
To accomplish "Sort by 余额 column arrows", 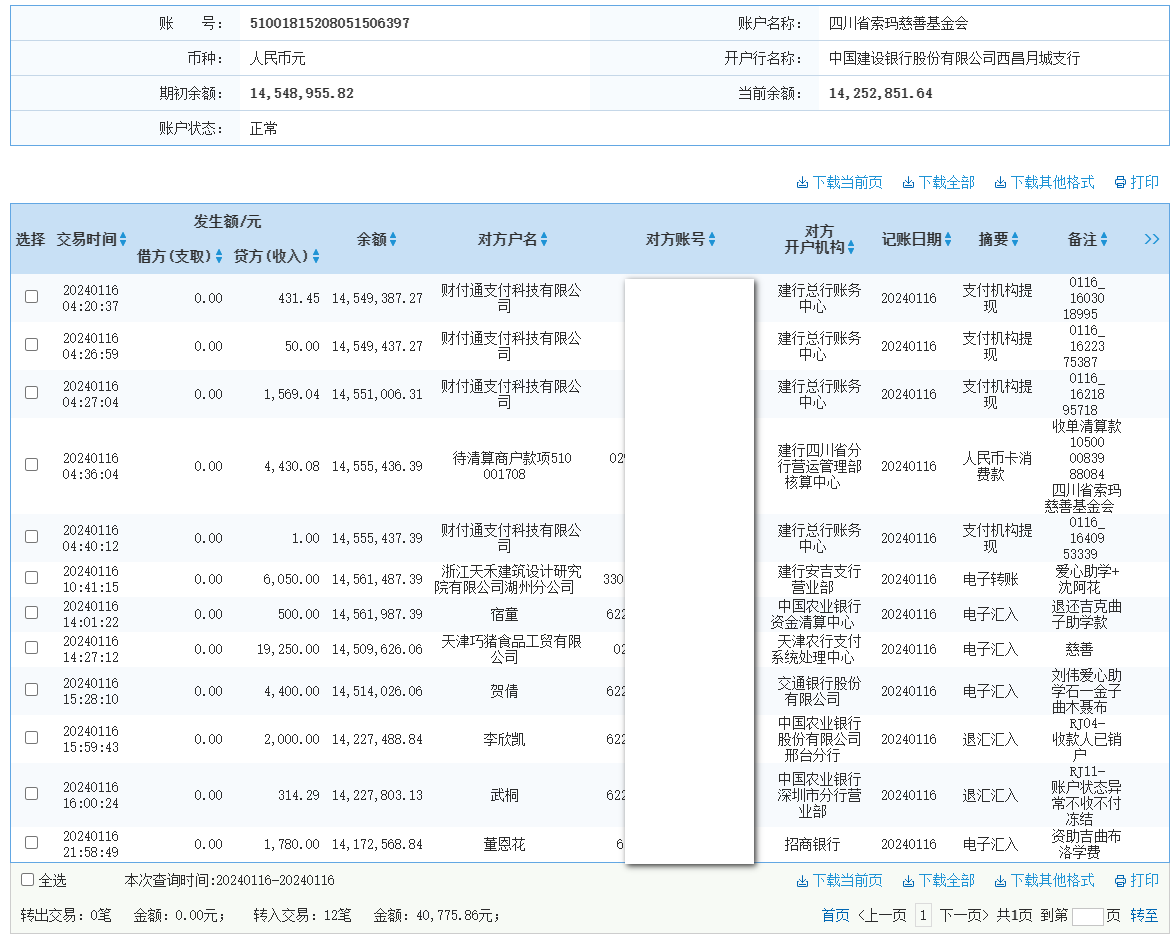I will 393,239.
